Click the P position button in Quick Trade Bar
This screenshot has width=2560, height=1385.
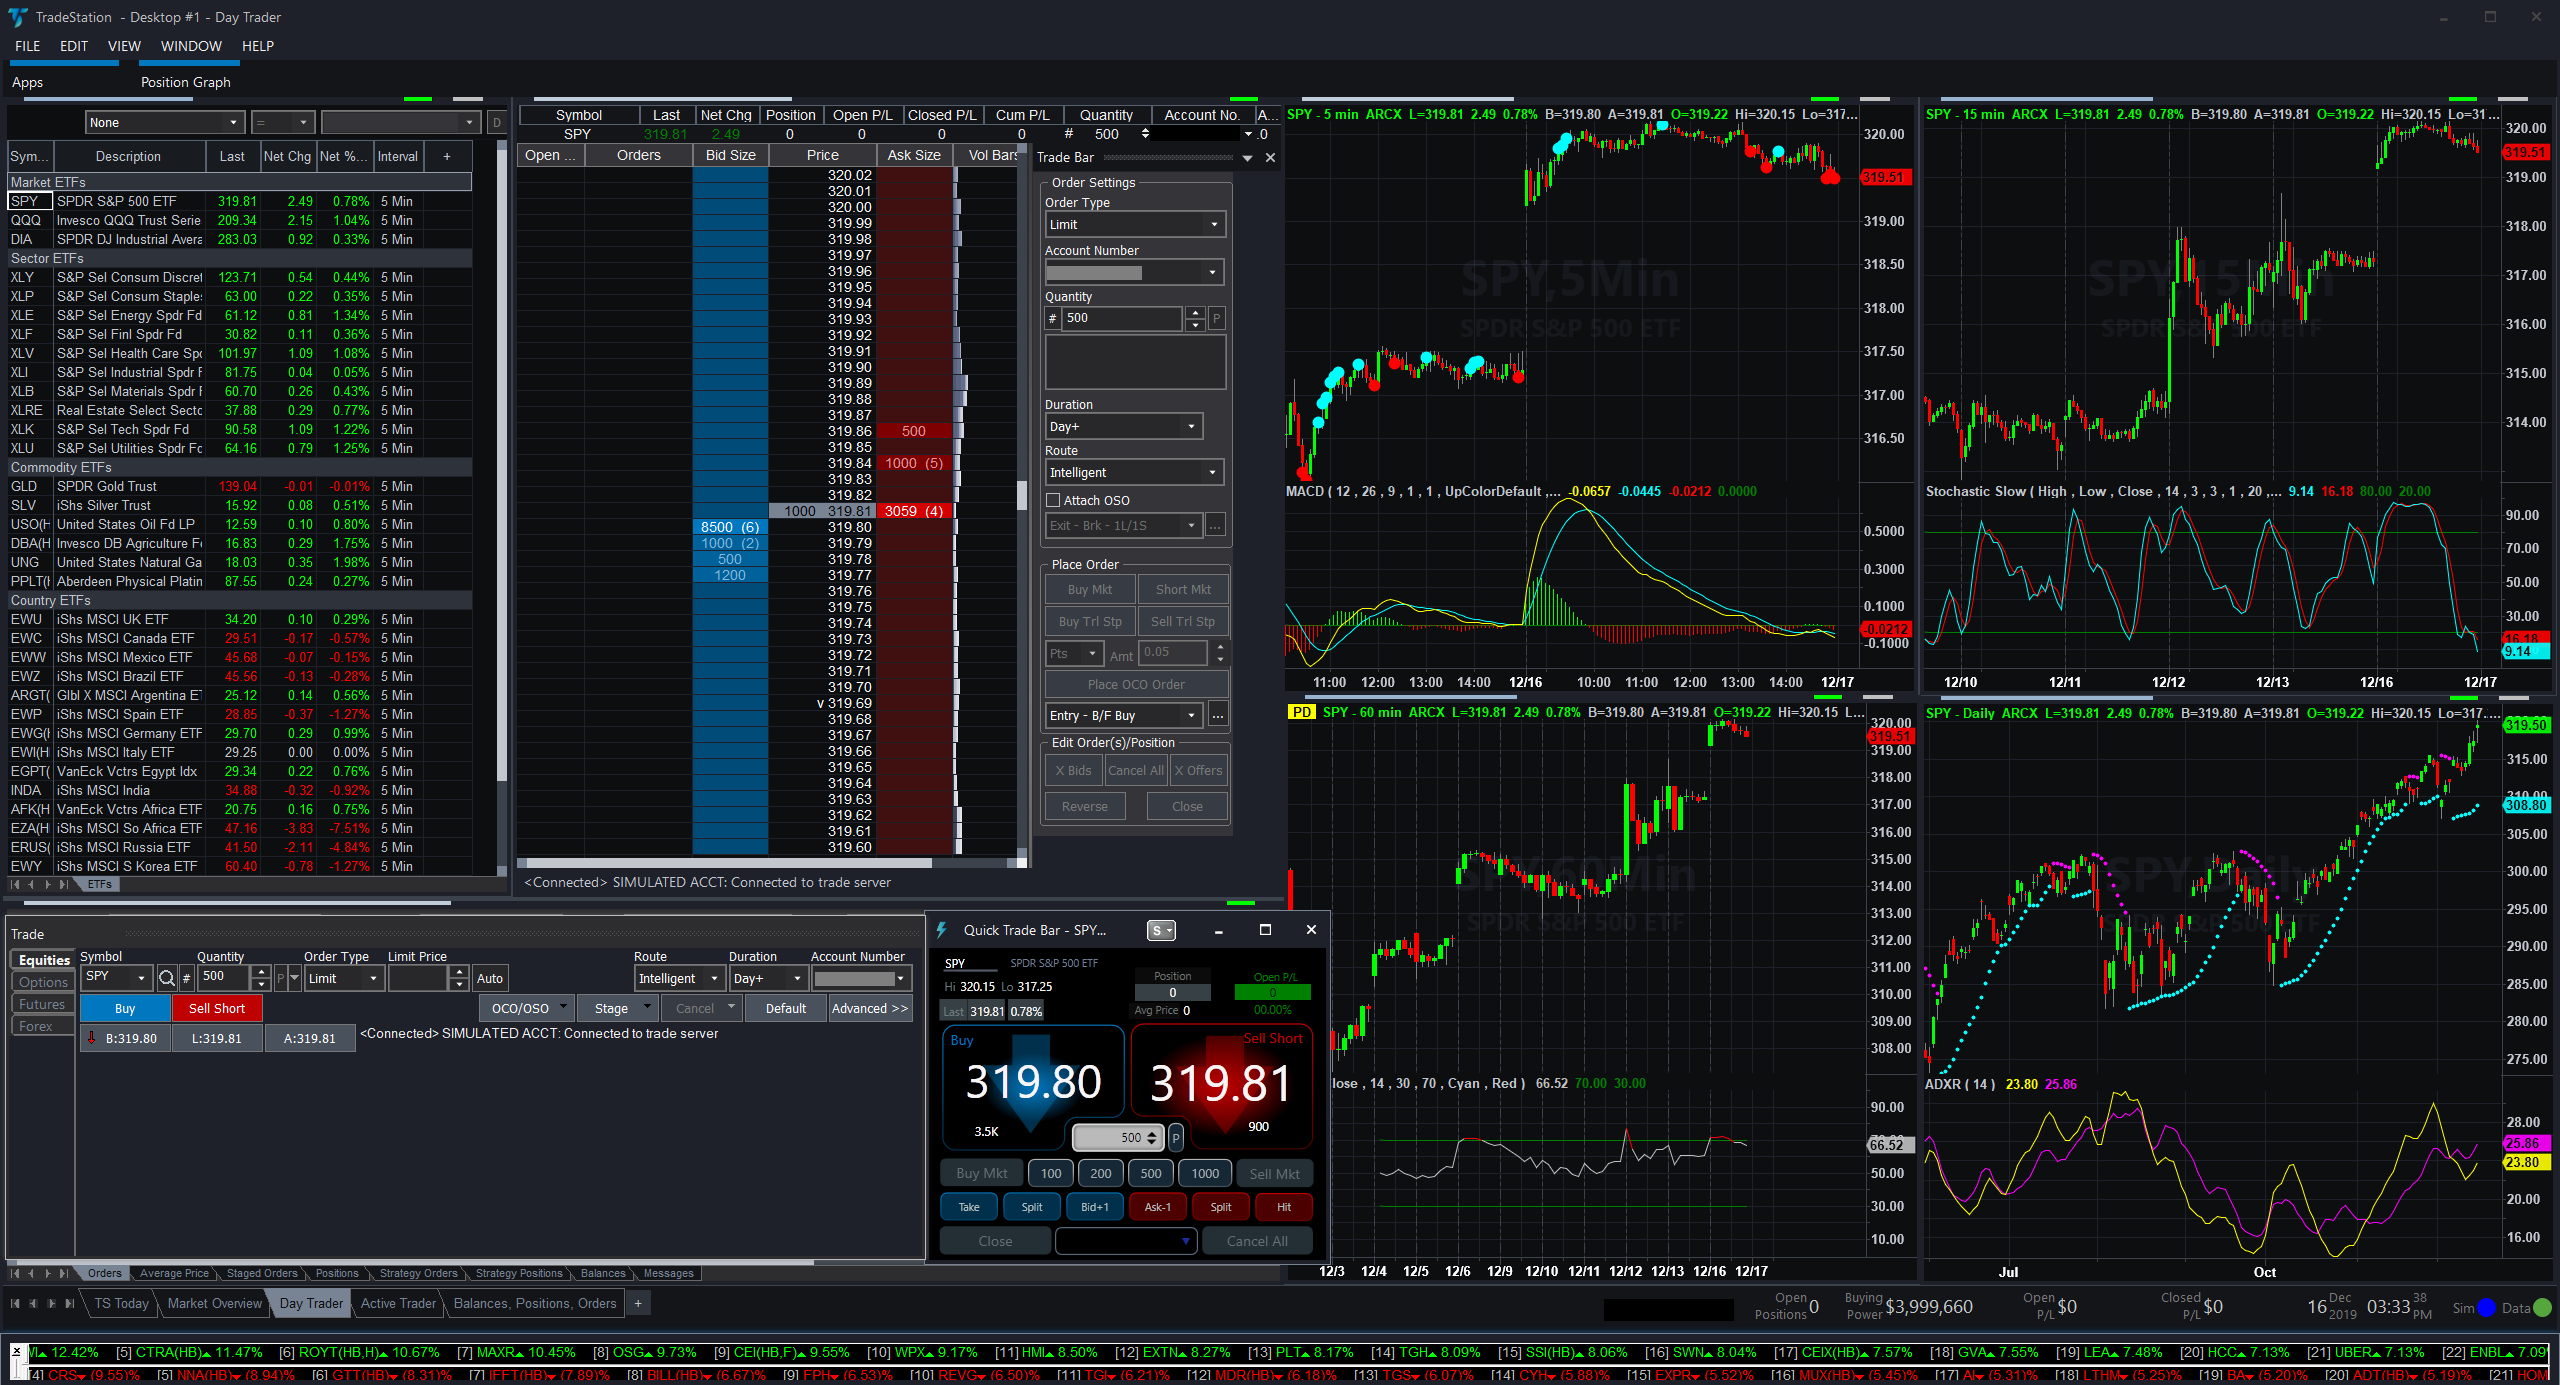coord(1176,1138)
